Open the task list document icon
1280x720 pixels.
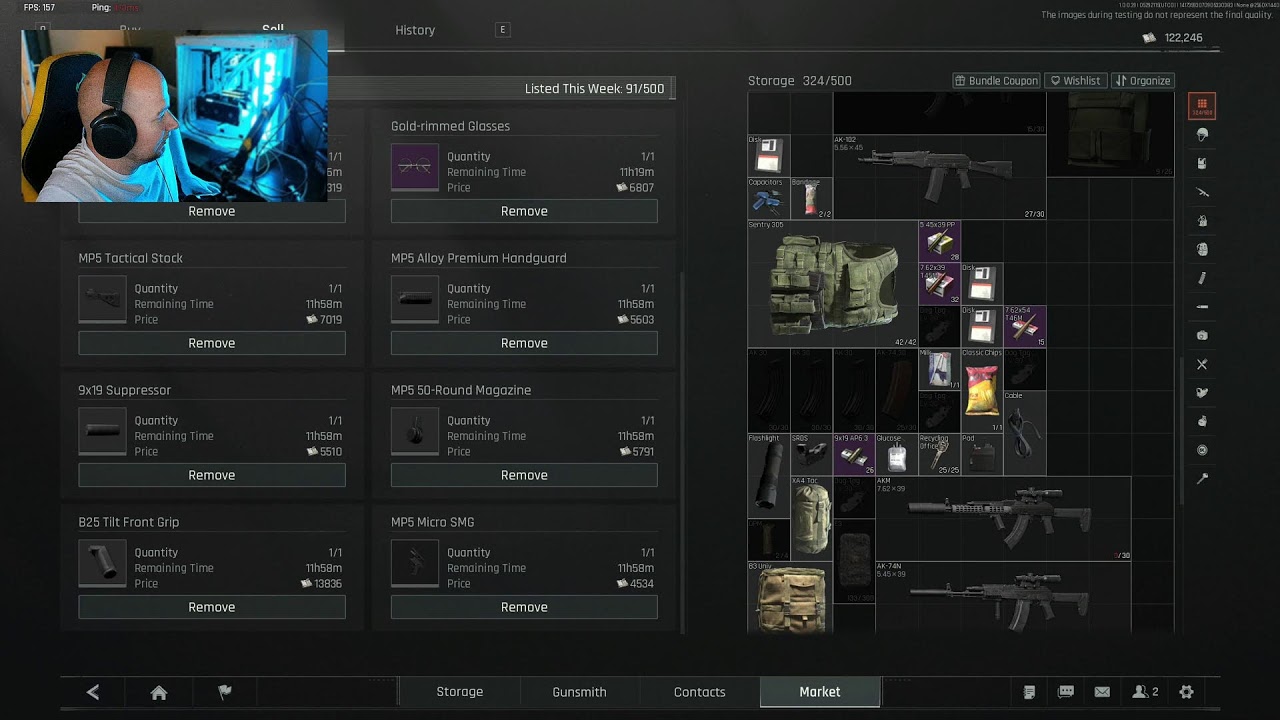1030,692
